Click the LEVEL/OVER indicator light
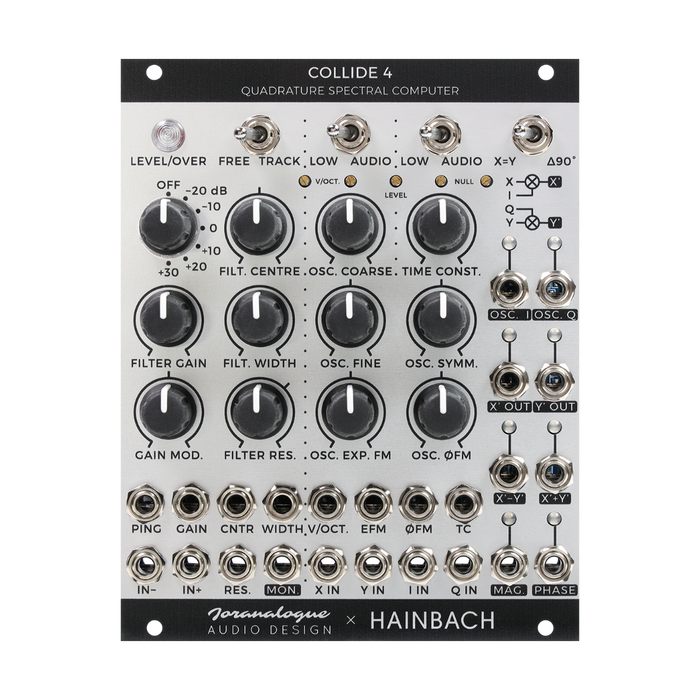This screenshot has height=700, width=700. tap(168, 134)
